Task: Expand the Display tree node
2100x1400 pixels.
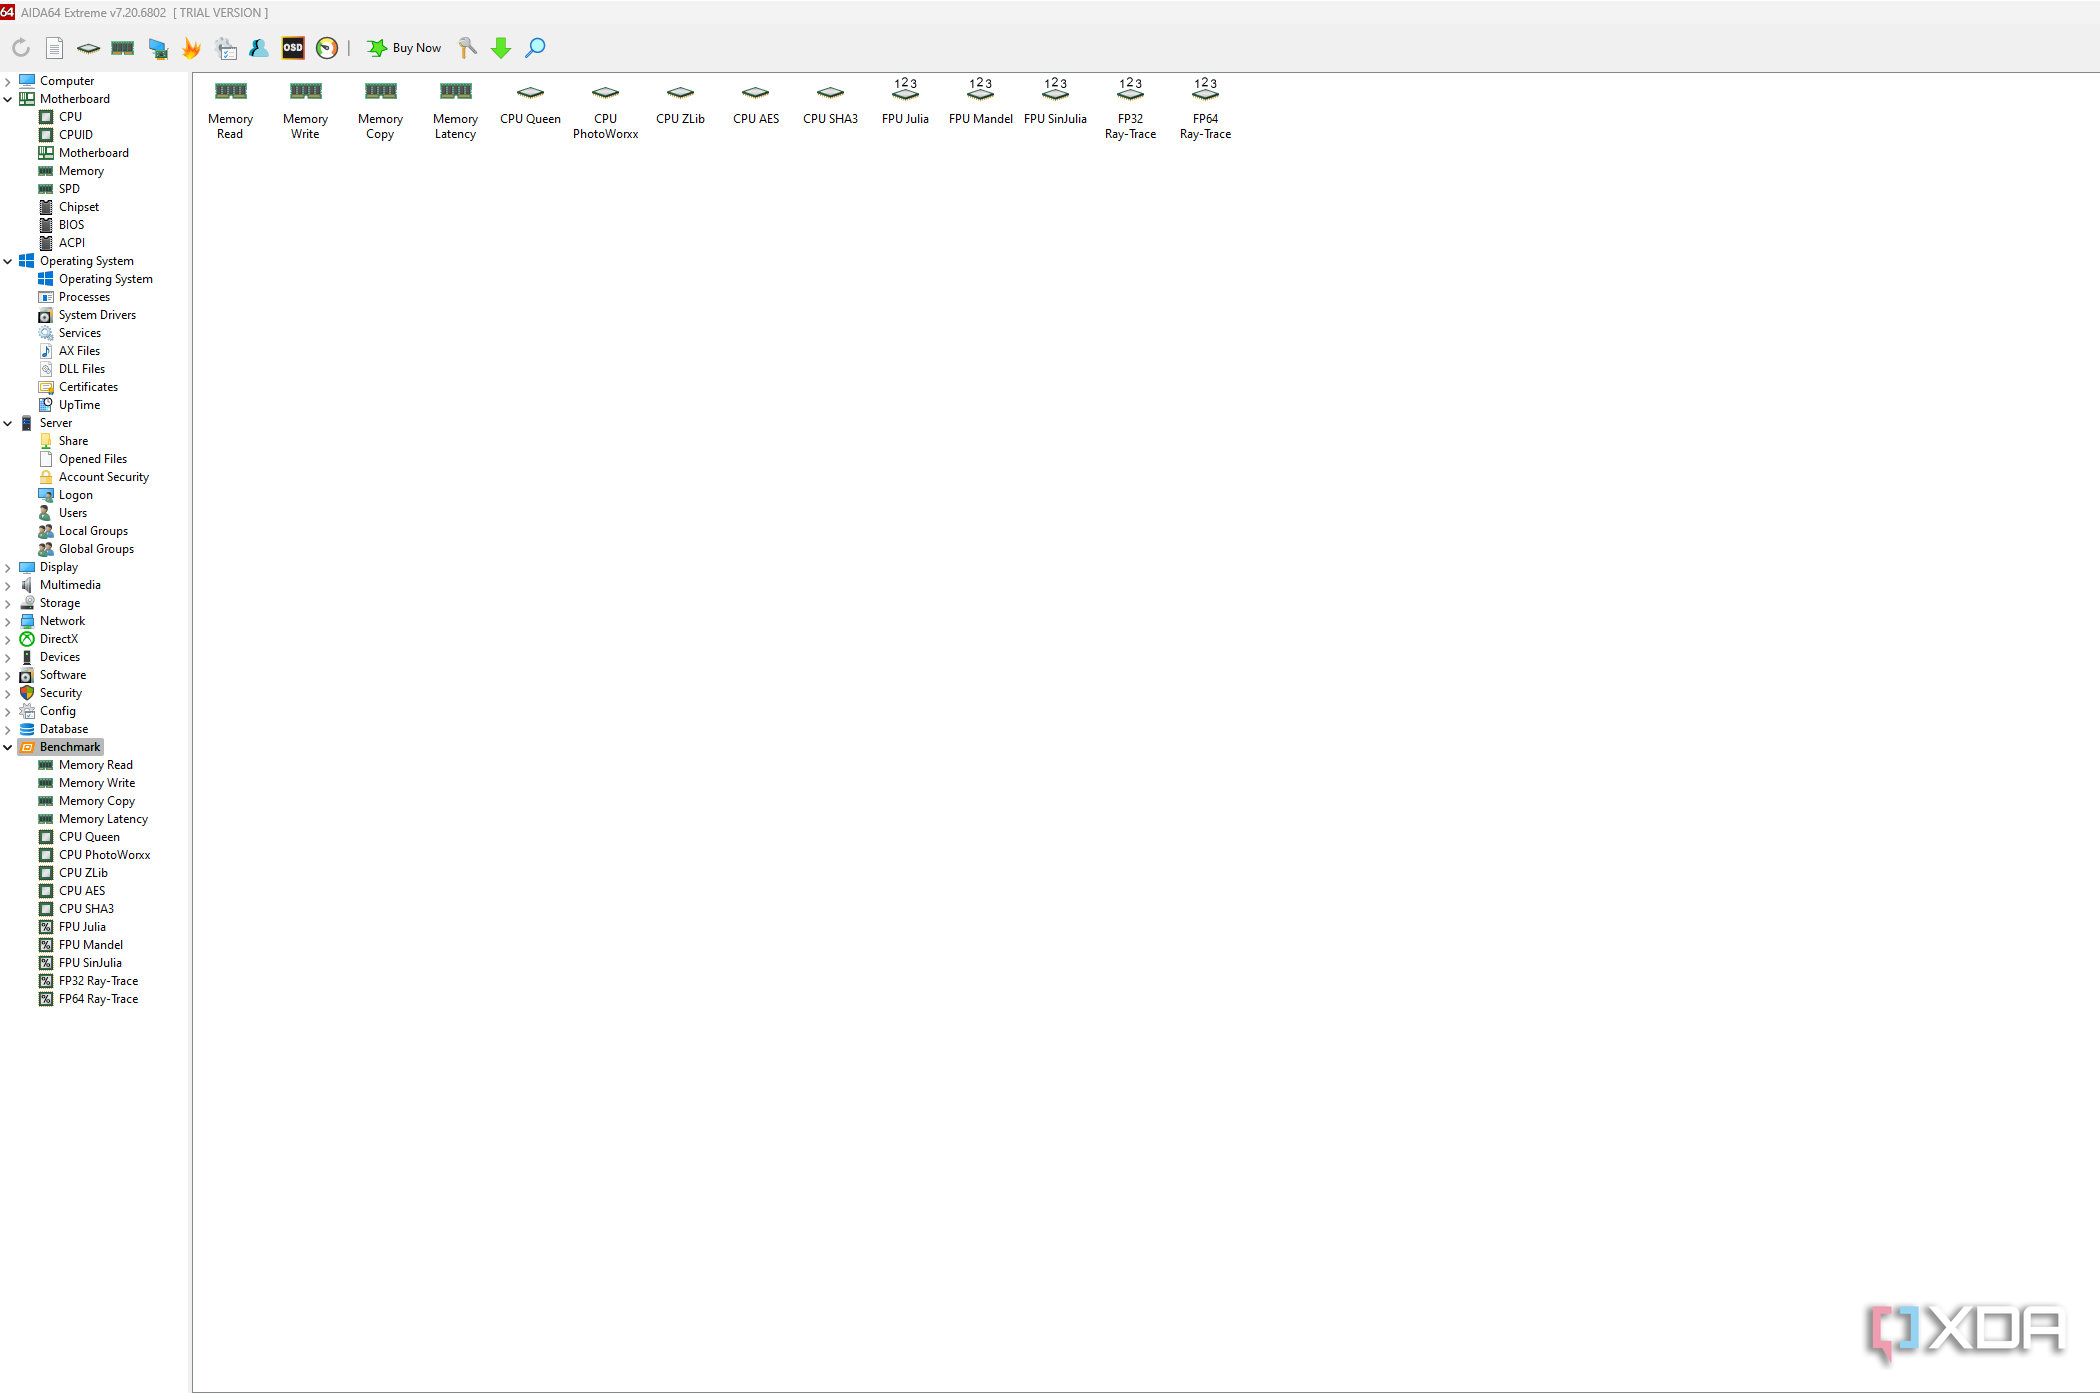Action: coord(8,567)
